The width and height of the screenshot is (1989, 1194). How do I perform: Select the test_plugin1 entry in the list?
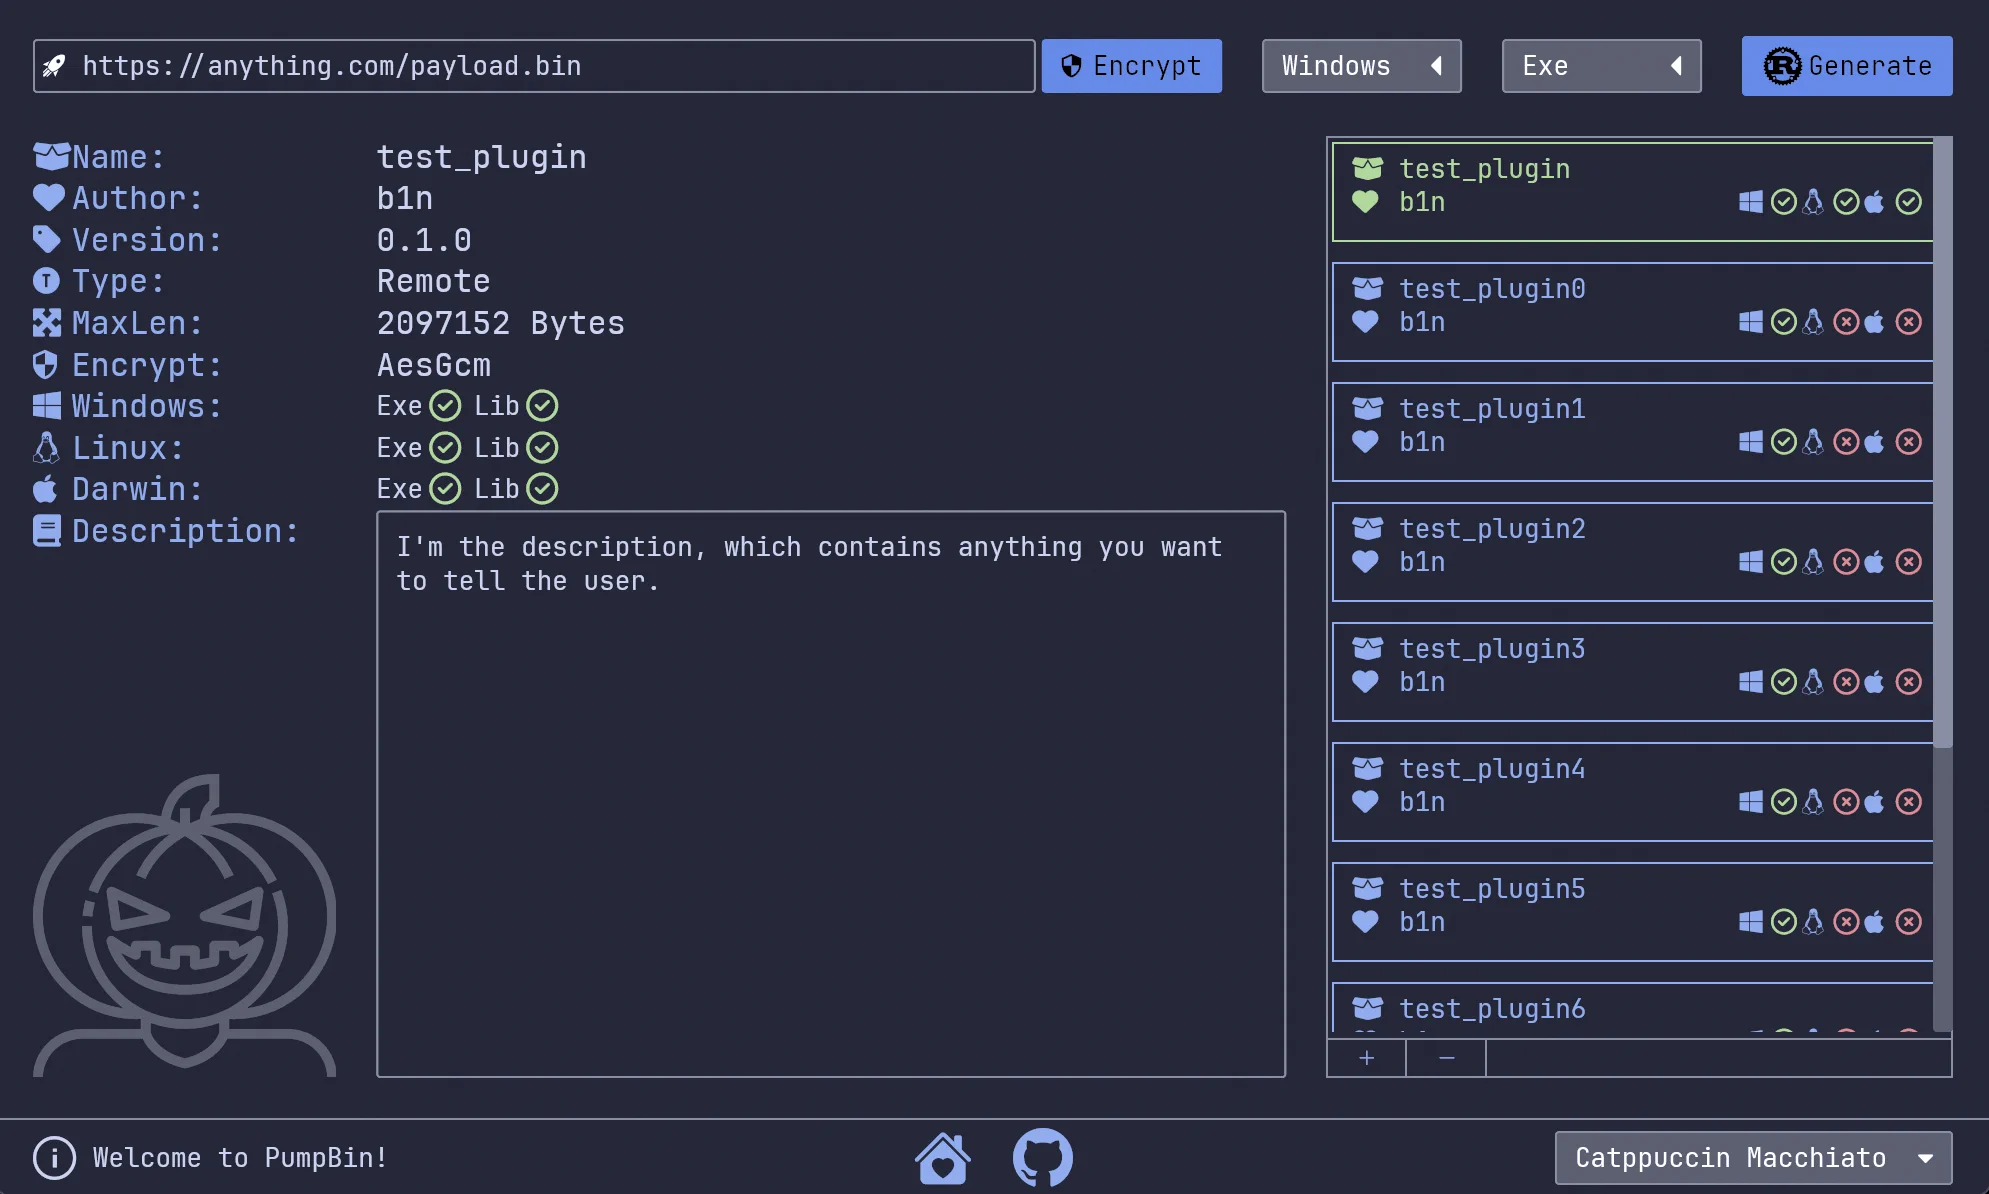tap(1633, 432)
